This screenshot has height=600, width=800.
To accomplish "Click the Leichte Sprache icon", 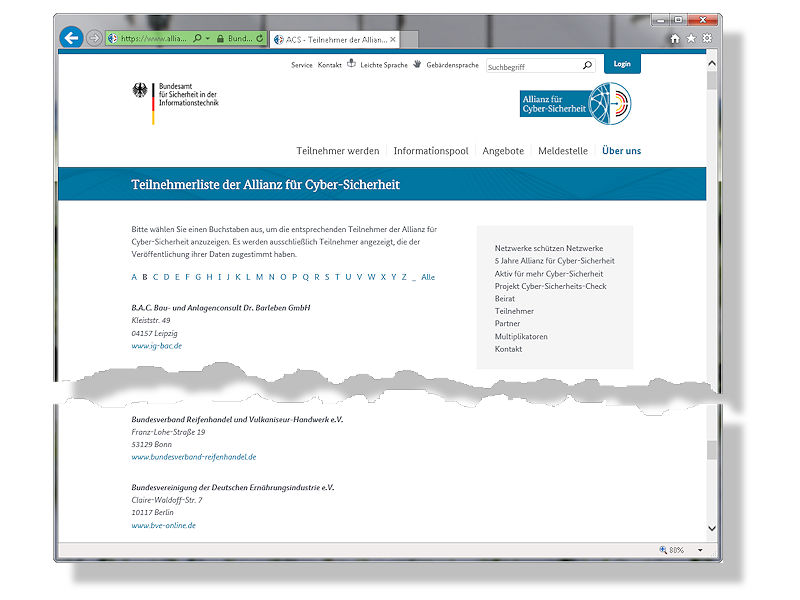I will tap(351, 64).
